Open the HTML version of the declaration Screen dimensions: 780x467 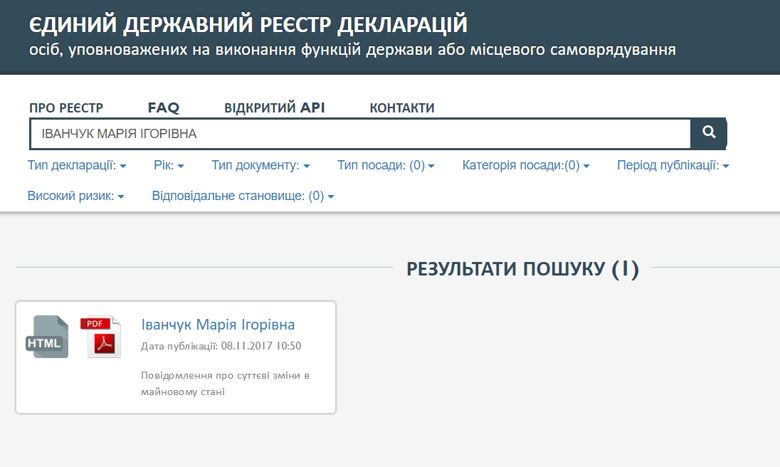click(x=46, y=338)
